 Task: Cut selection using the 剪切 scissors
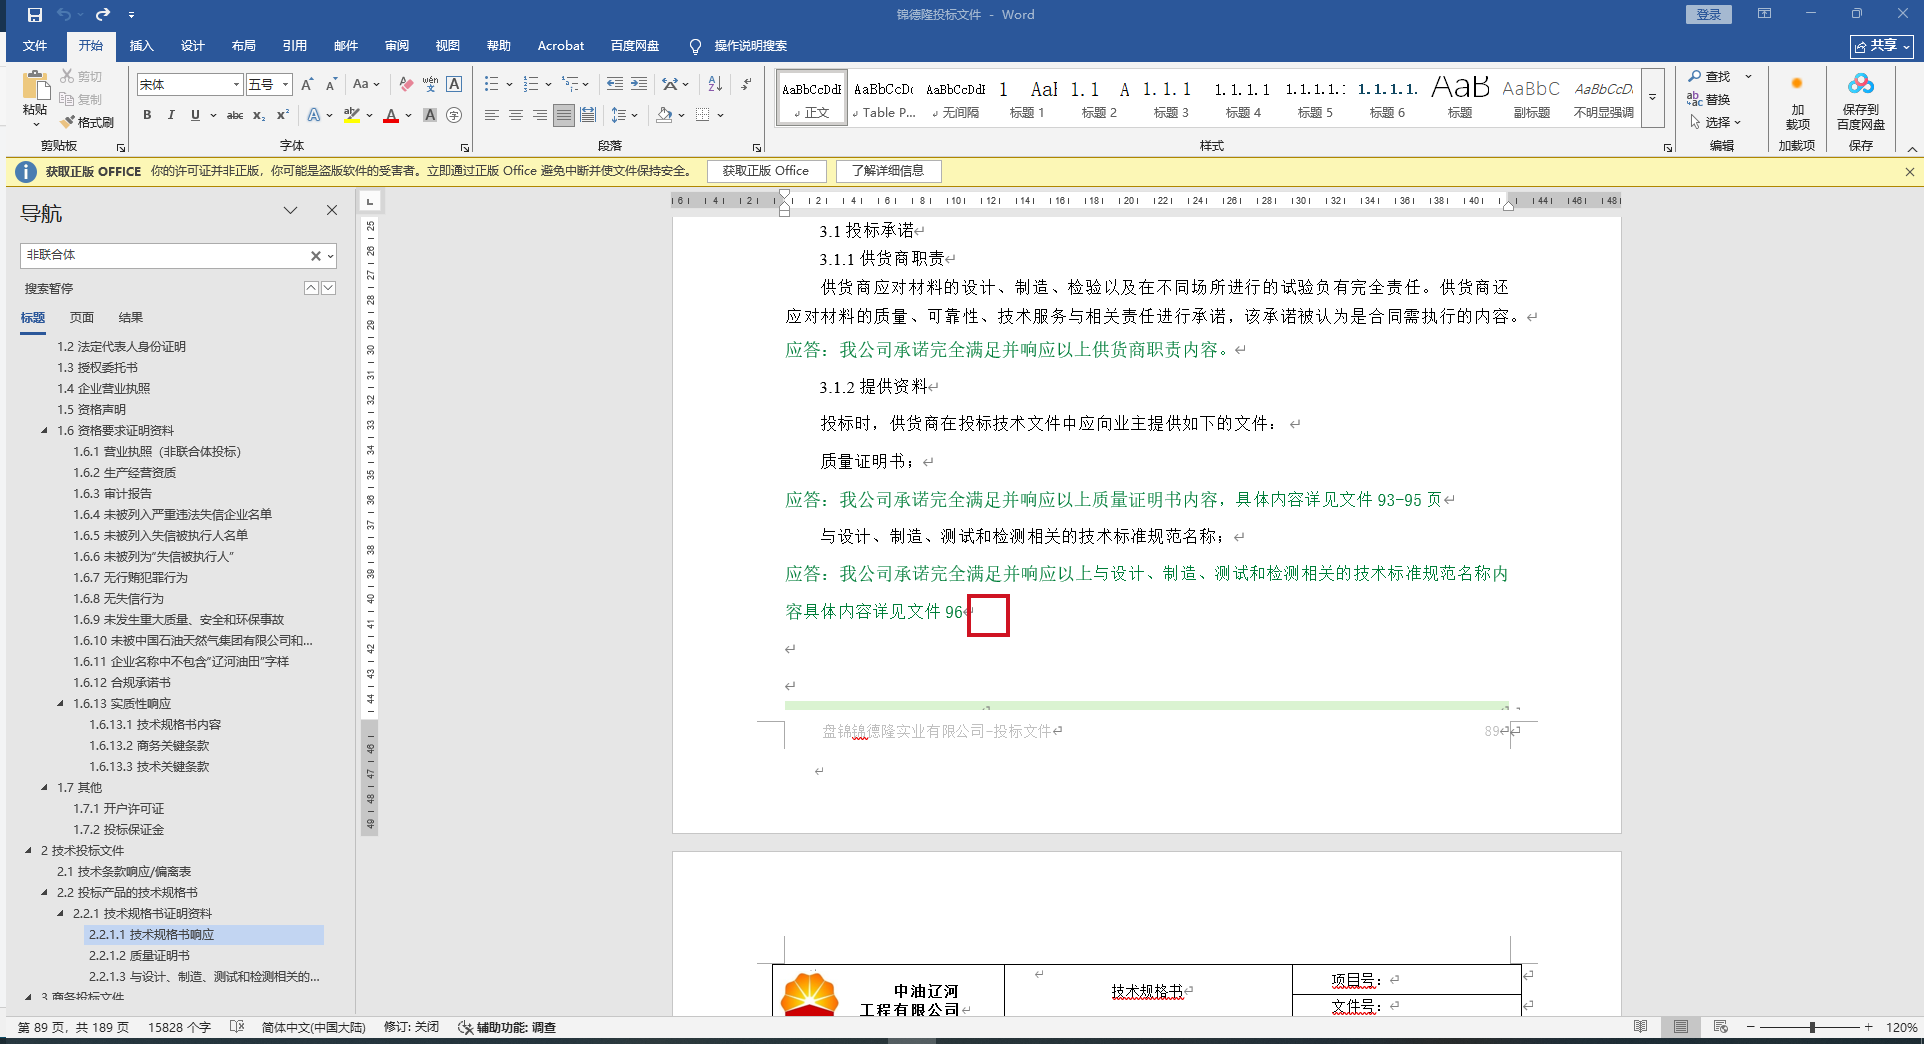(x=81, y=76)
